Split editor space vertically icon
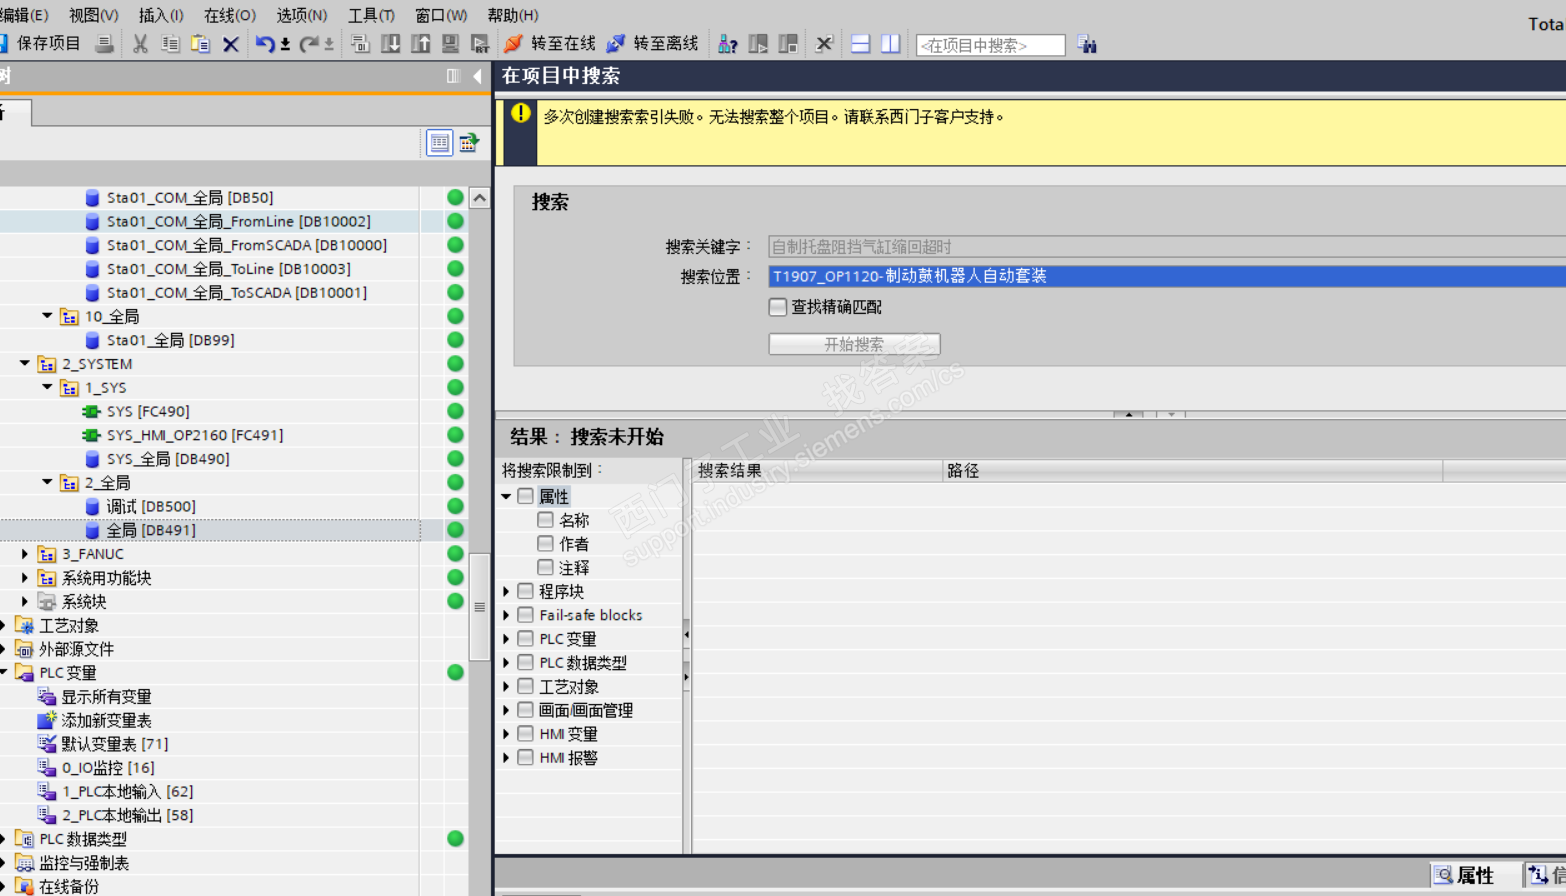The width and height of the screenshot is (1566, 896). 890,44
